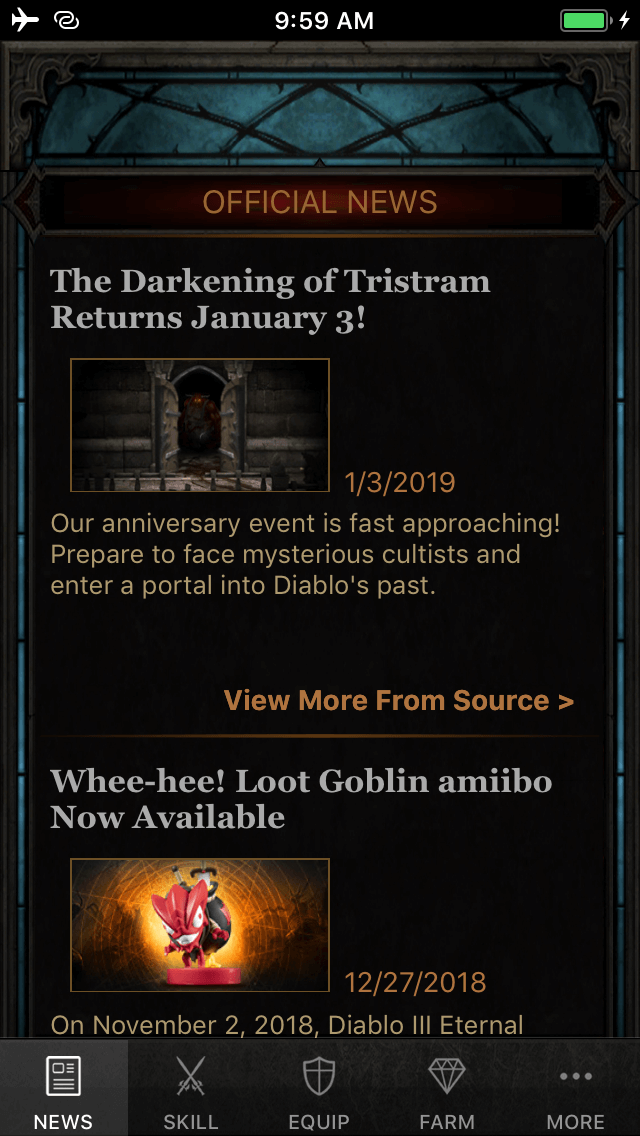640x1136 pixels.
Task: Open the Farm diamond icon
Action: [x=446, y=1076]
